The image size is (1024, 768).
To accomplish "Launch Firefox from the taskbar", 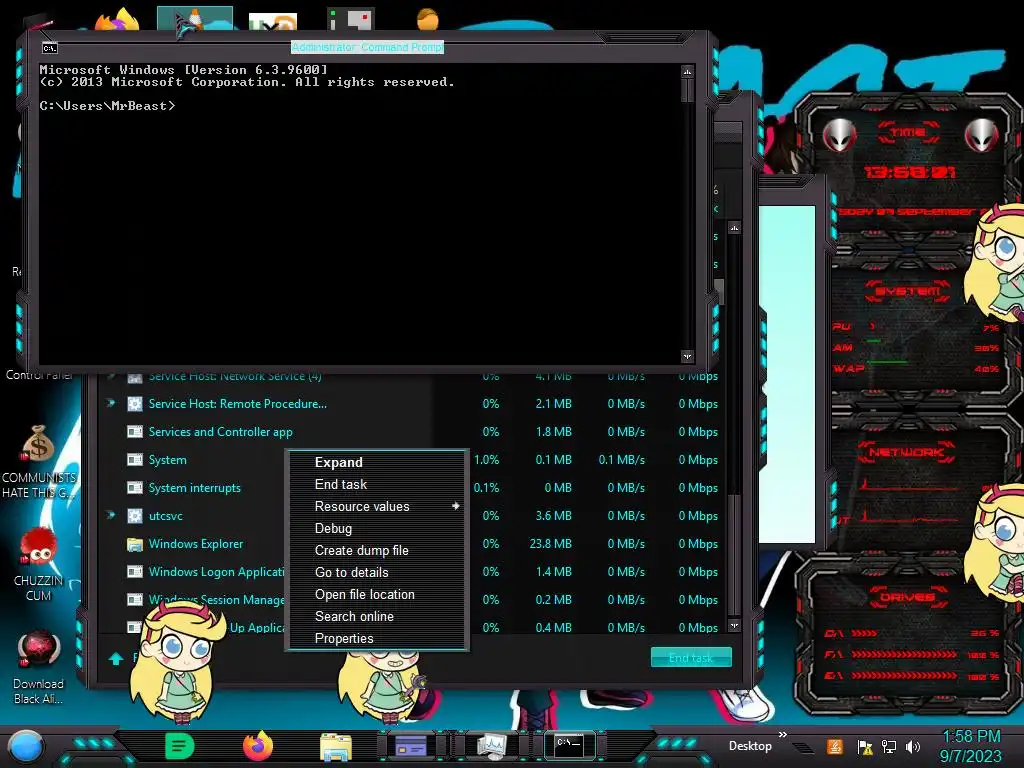I will 257,746.
